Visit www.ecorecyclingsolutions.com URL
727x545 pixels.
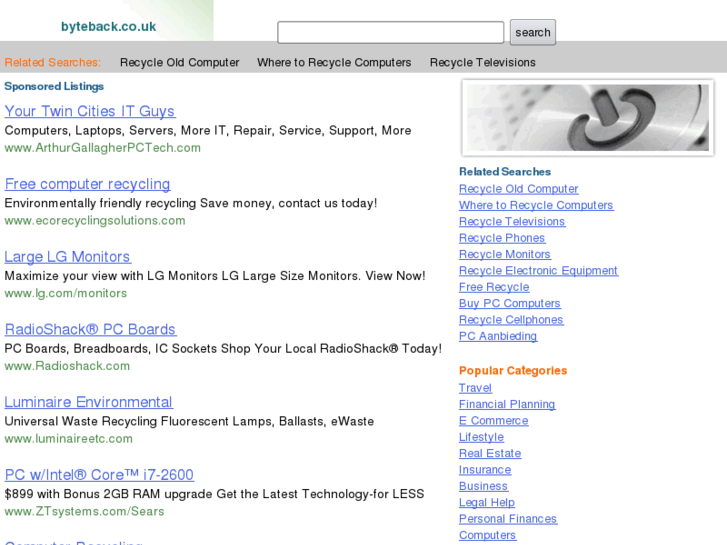click(x=95, y=221)
